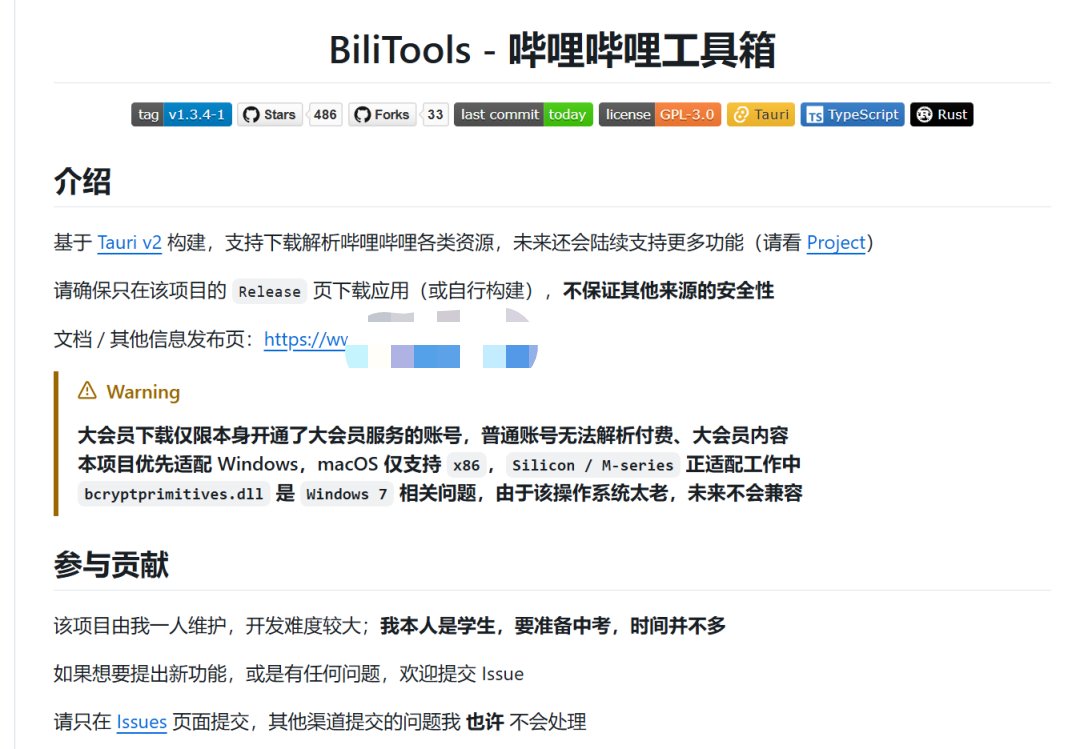Open the 33 forks count
Screen dimensions: 1080x749
(x=435, y=114)
